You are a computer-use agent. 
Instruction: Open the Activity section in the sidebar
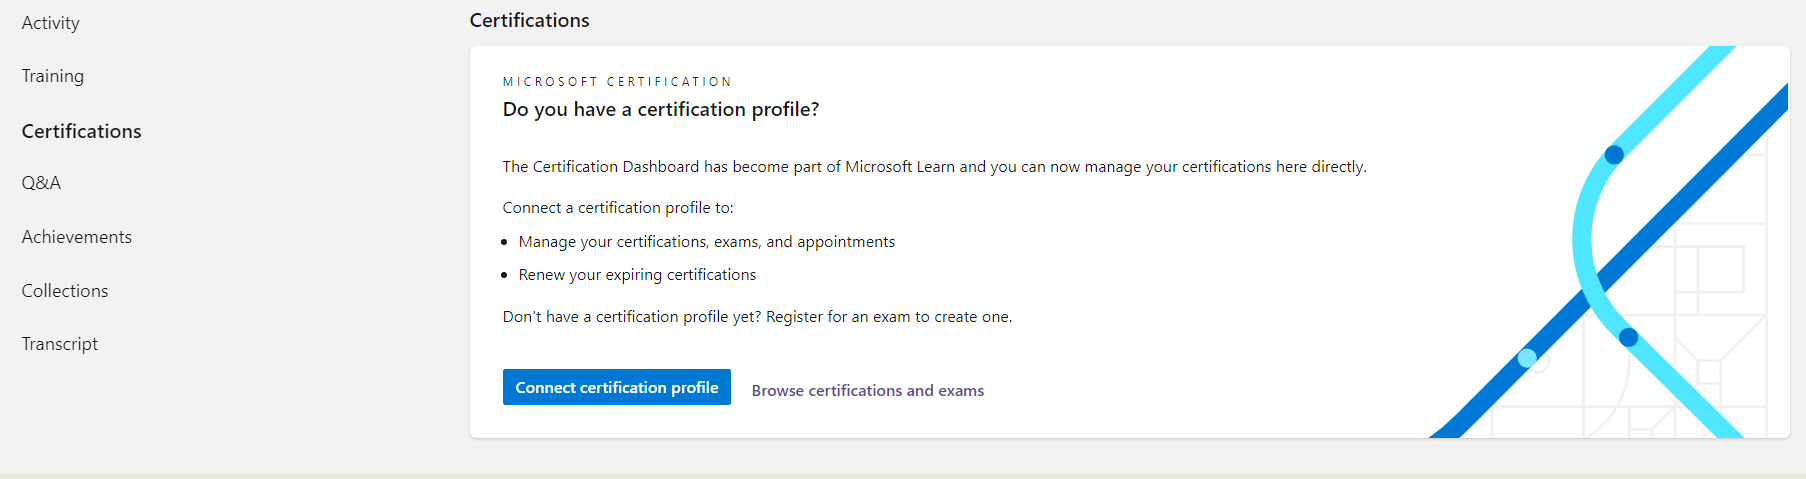coord(50,23)
